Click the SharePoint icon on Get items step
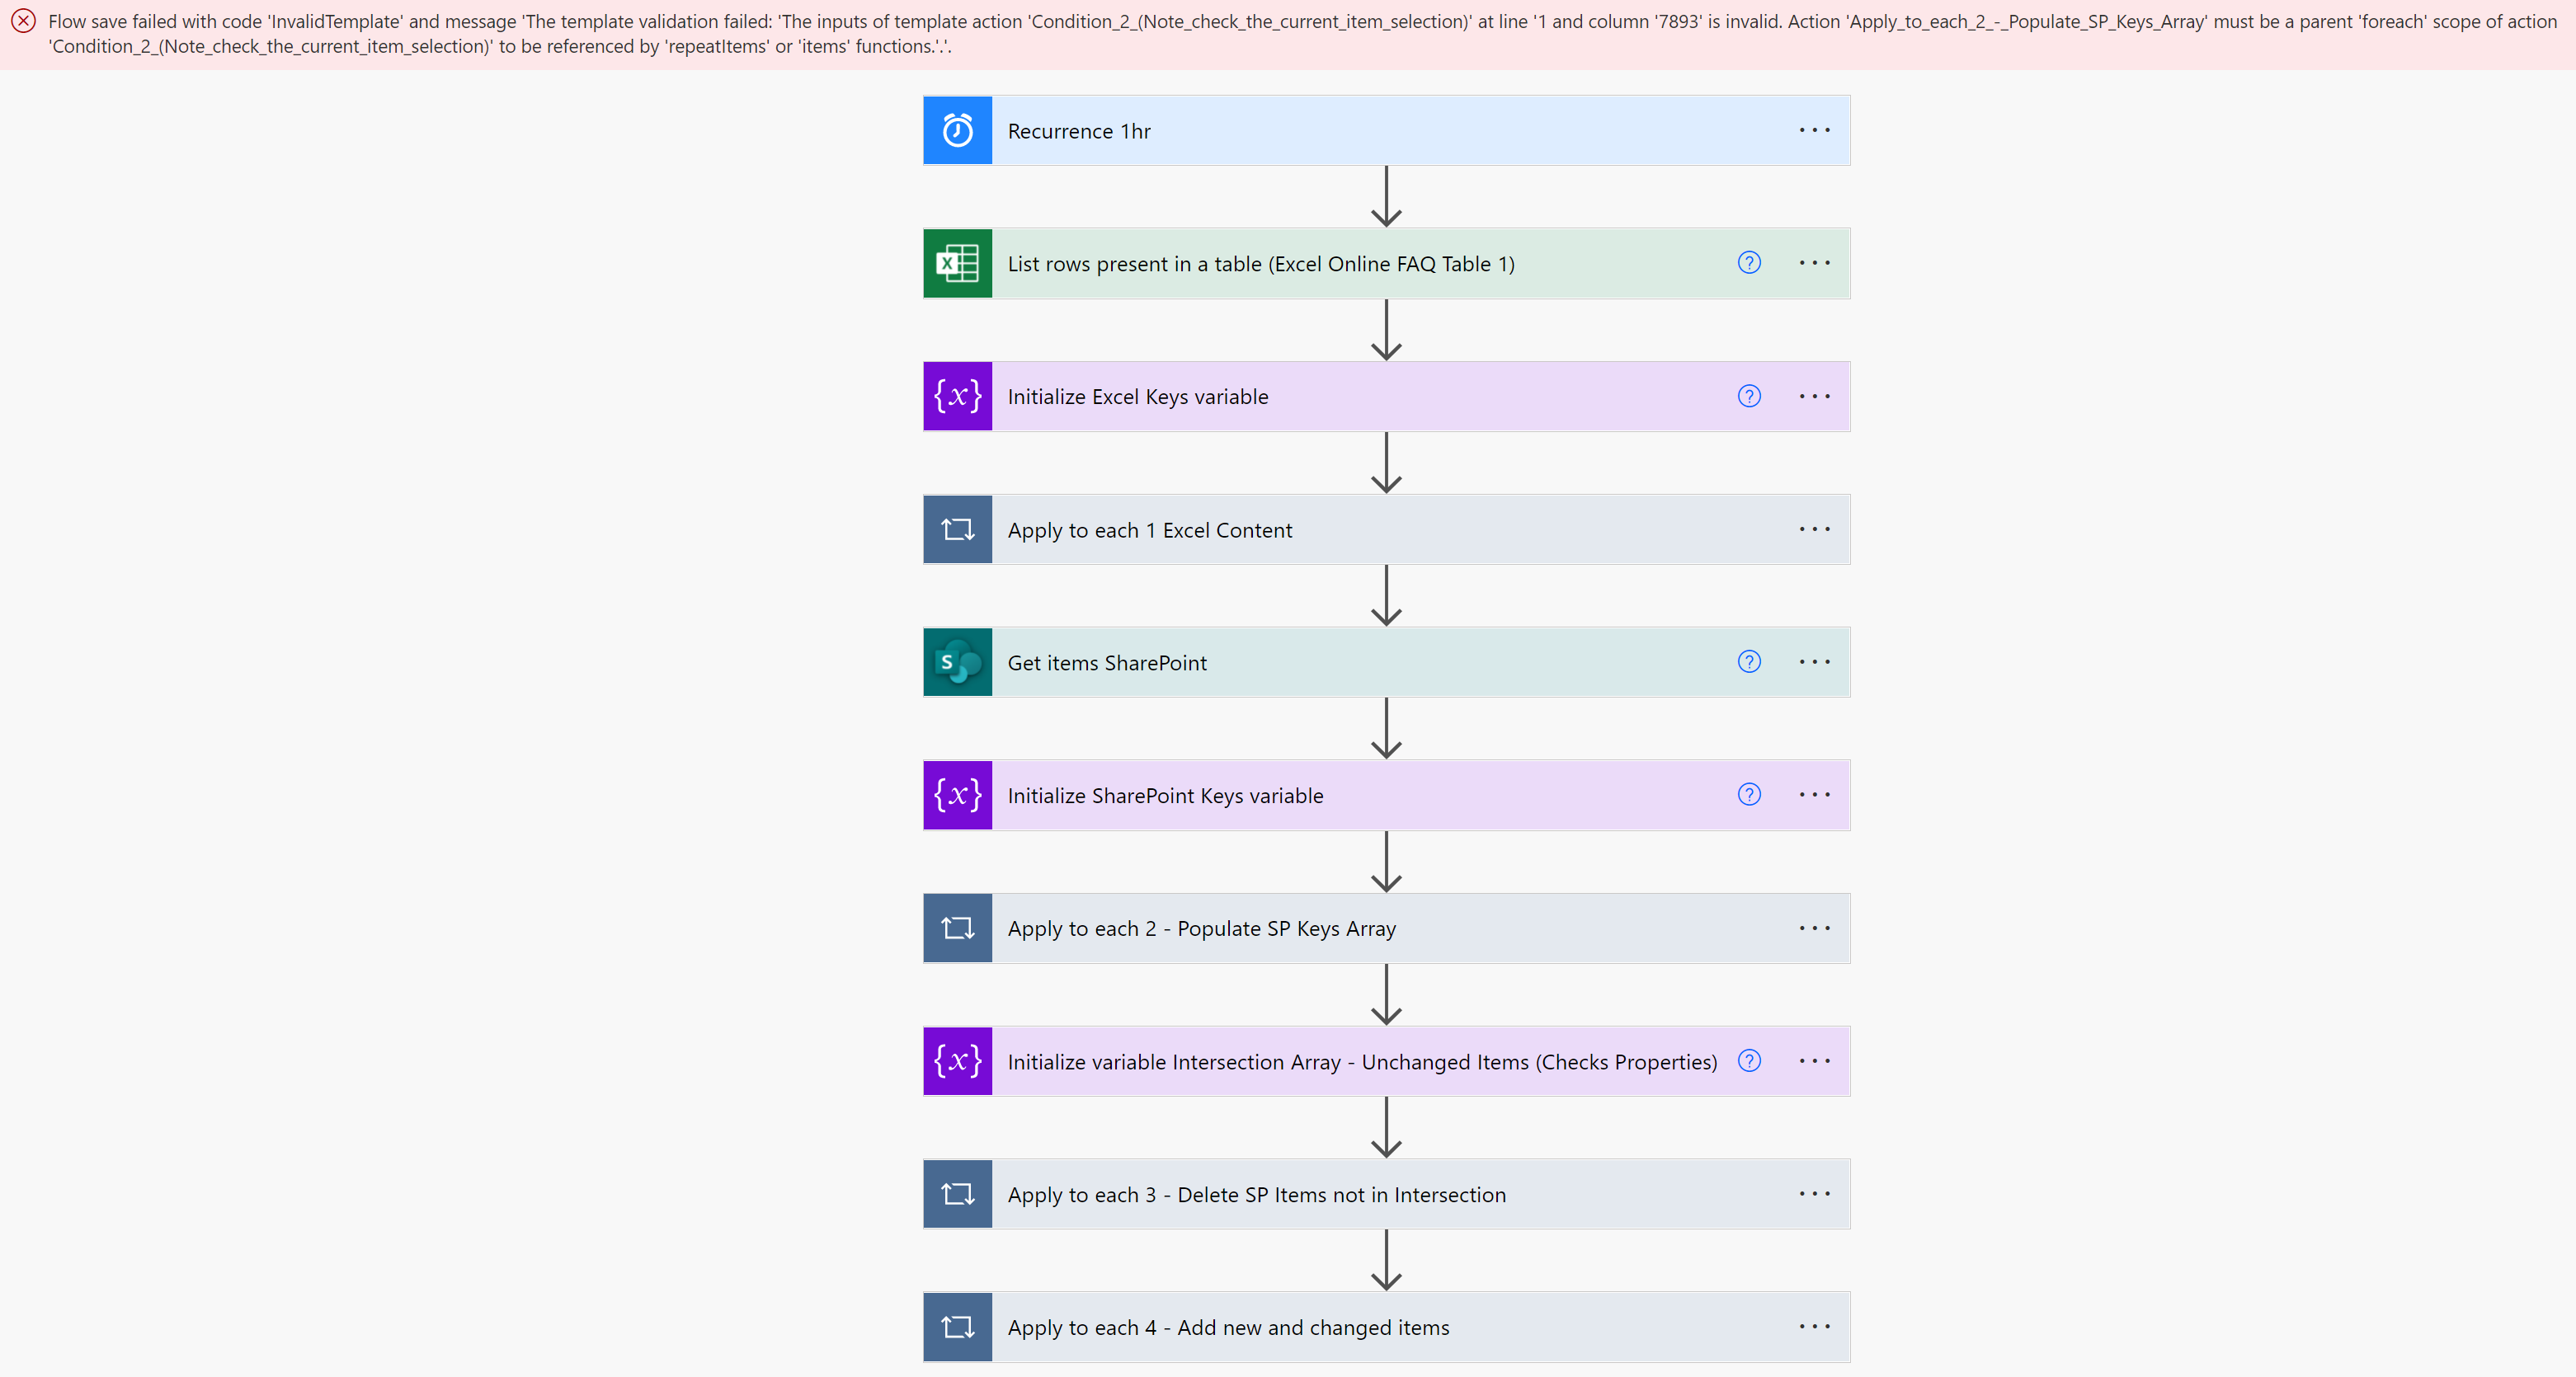Screen dimensions: 2576x1377 click(x=957, y=662)
